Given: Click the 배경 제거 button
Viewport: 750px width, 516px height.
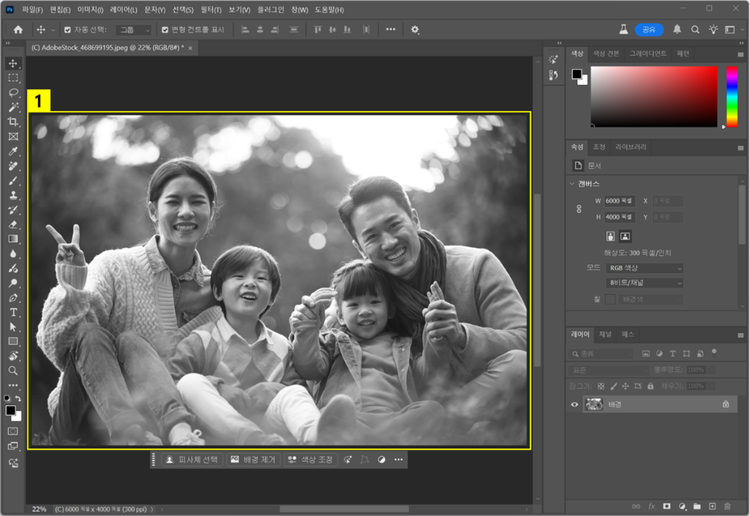Looking at the screenshot, I should 253,459.
